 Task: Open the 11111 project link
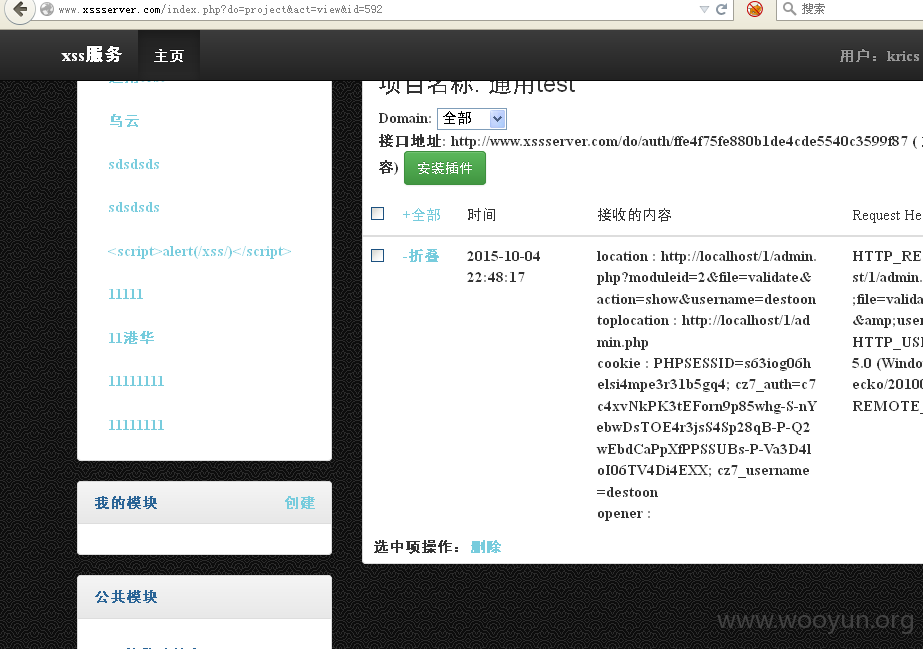coord(125,294)
